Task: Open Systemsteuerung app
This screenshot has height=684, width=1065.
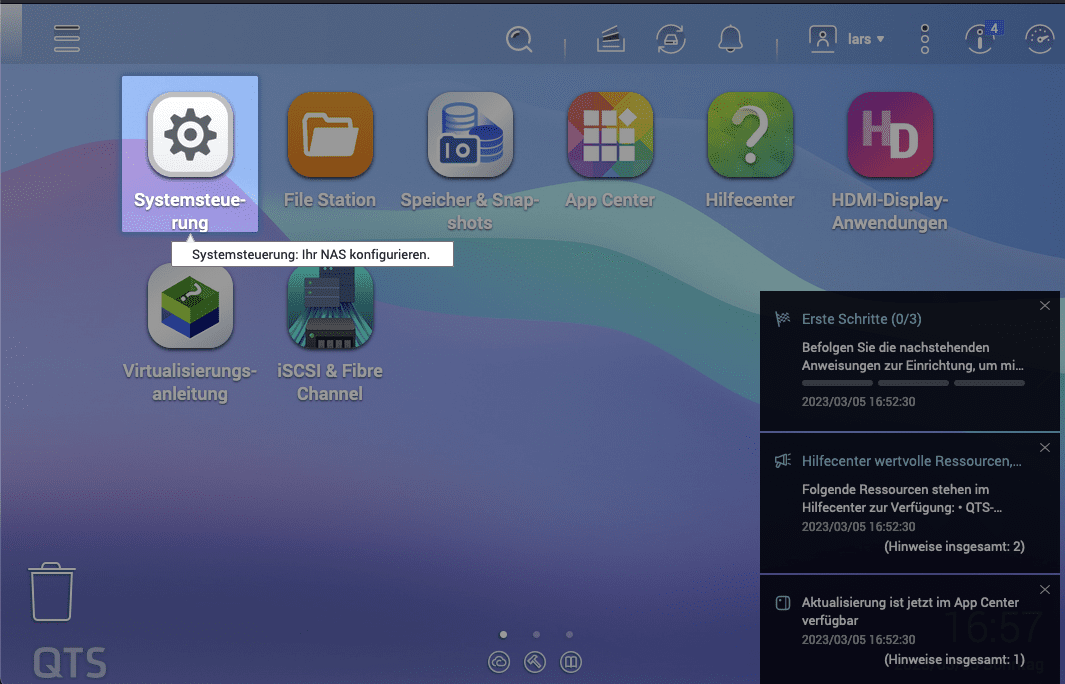Action: 190,154
